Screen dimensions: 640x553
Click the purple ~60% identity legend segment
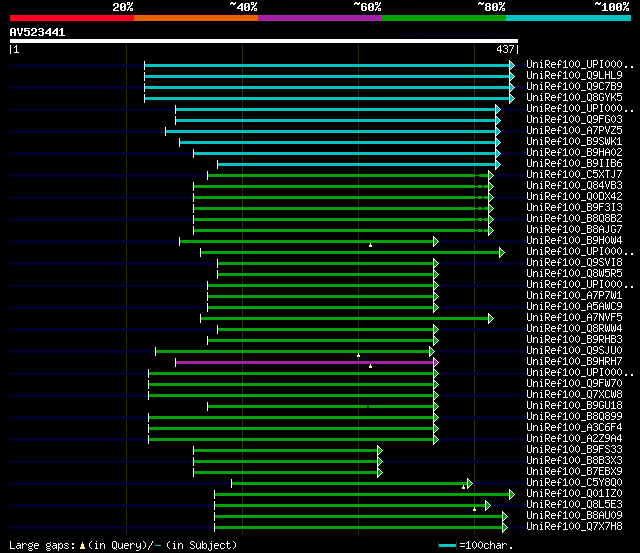point(320,18)
